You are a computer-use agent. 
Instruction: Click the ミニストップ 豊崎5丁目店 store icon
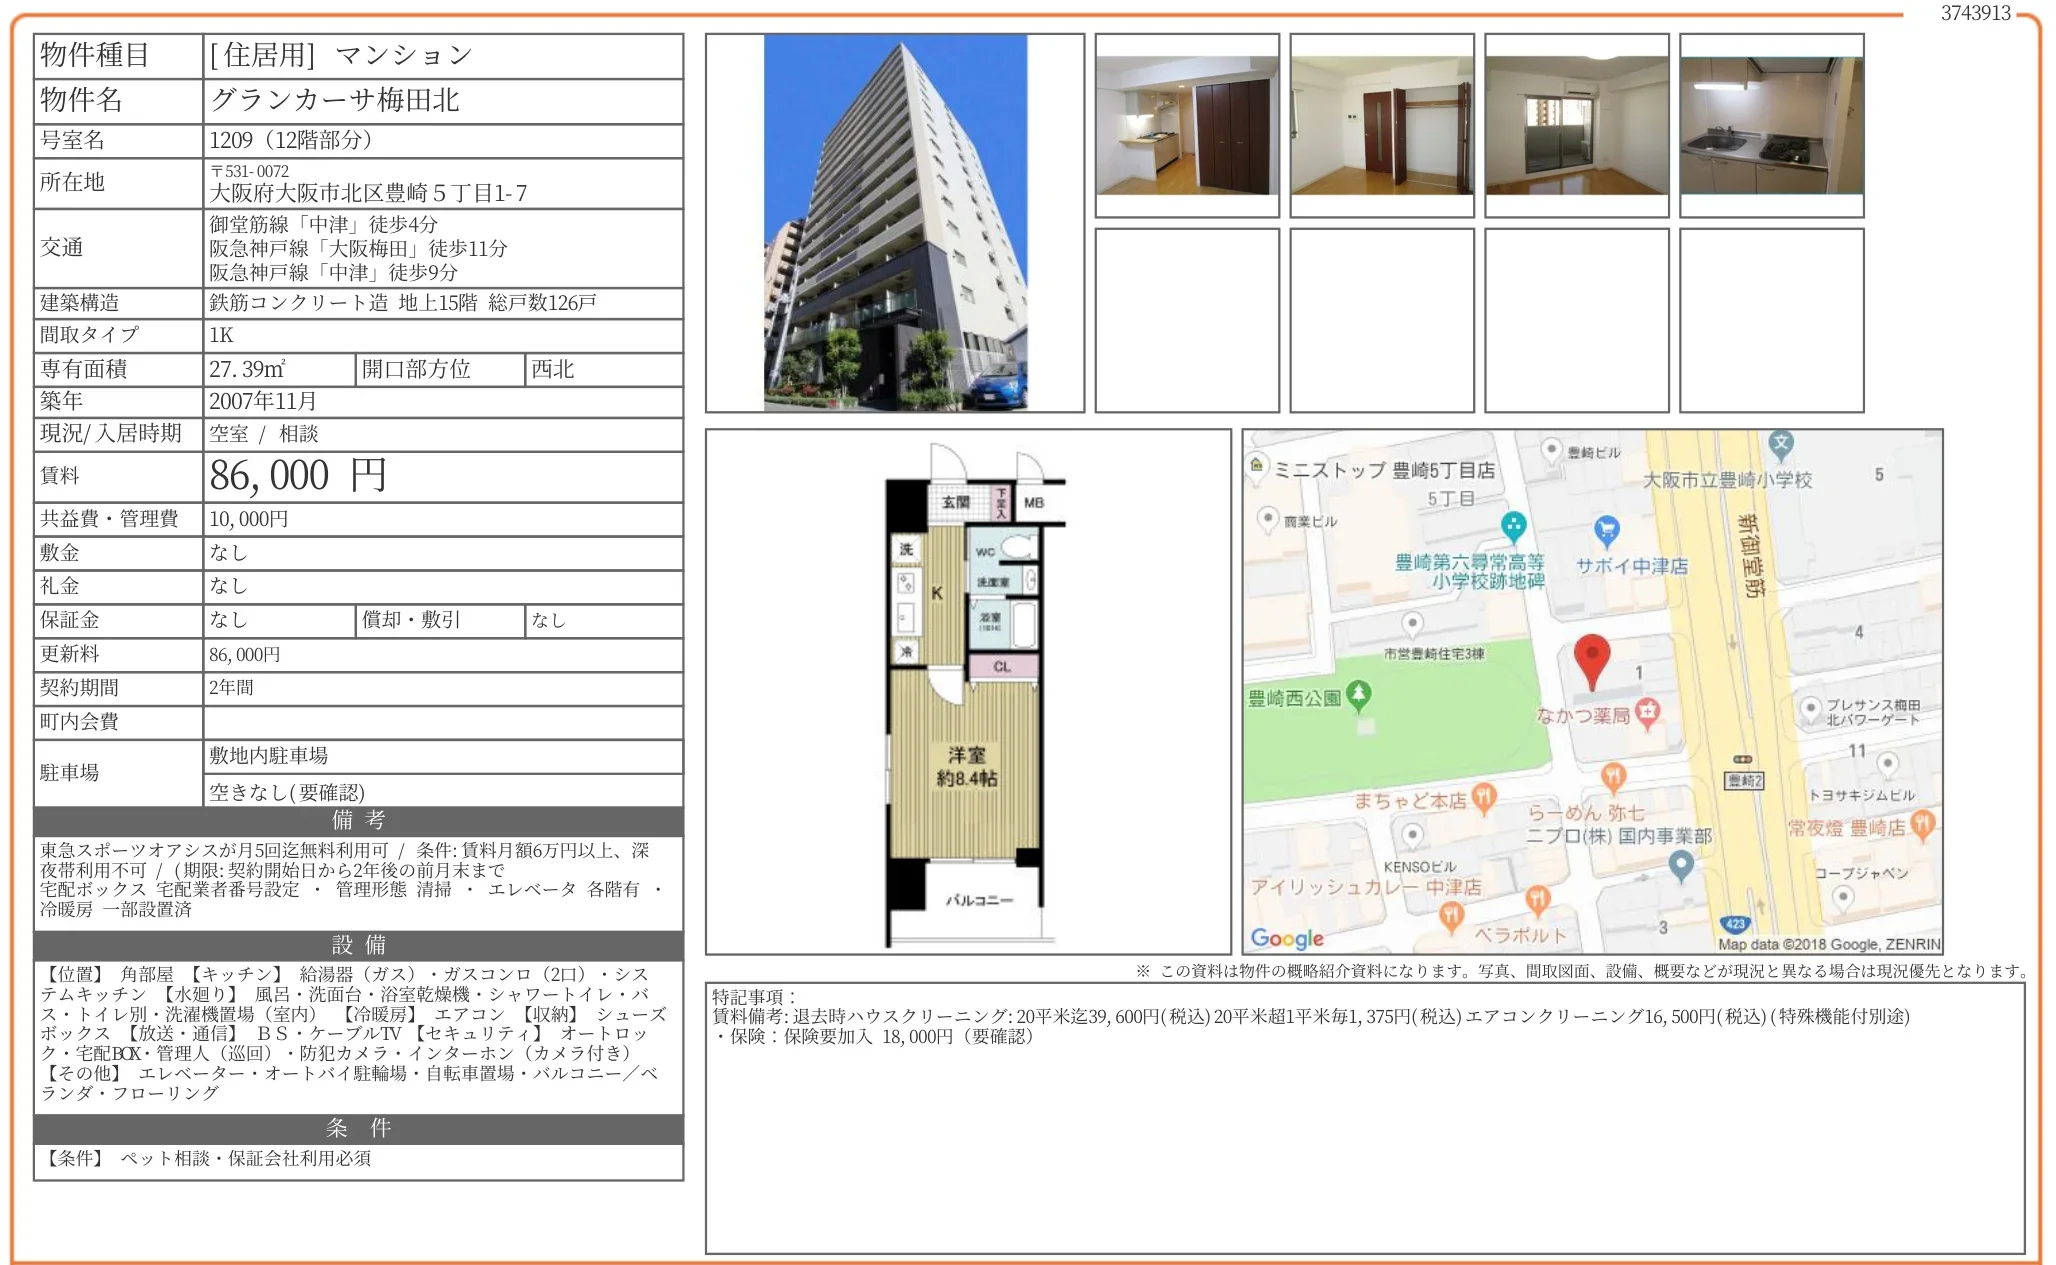click(x=1257, y=466)
